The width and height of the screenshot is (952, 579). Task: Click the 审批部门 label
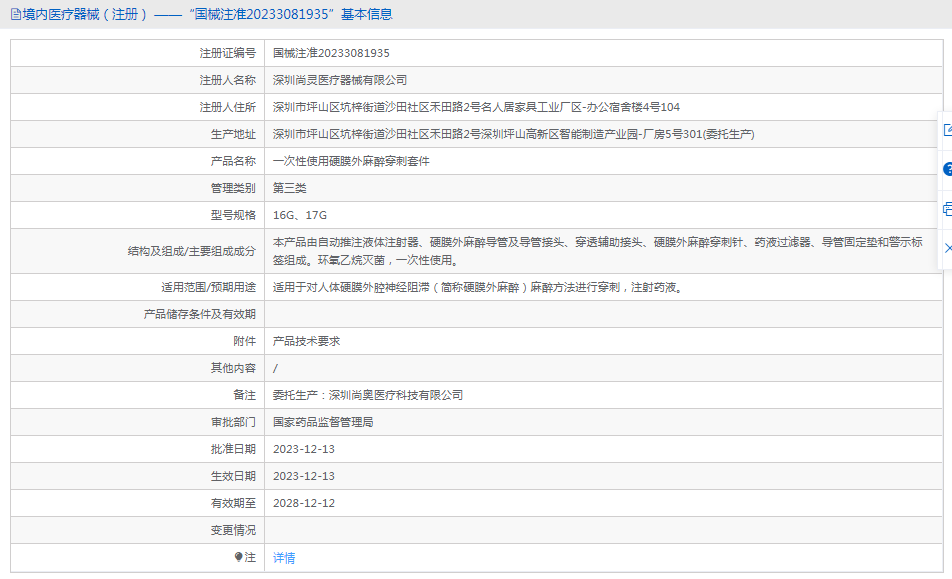tap(233, 422)
